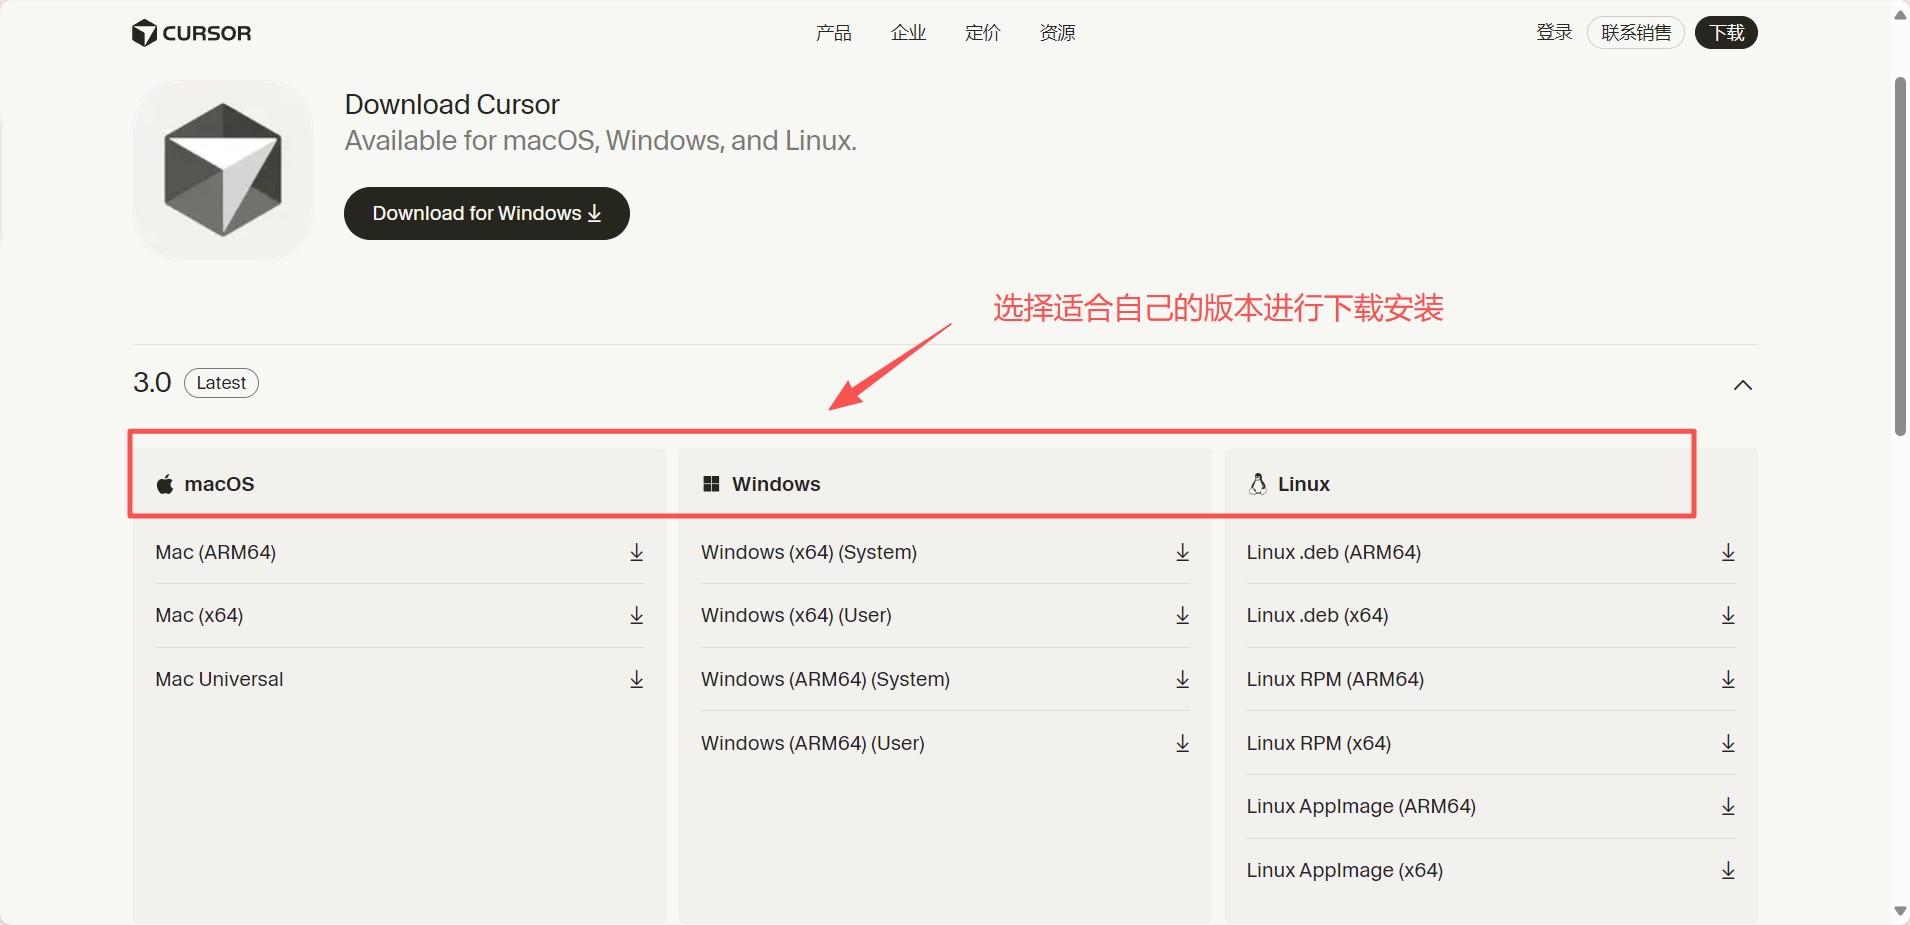Click the scrollbar up arrow

tap(1900, 14)
